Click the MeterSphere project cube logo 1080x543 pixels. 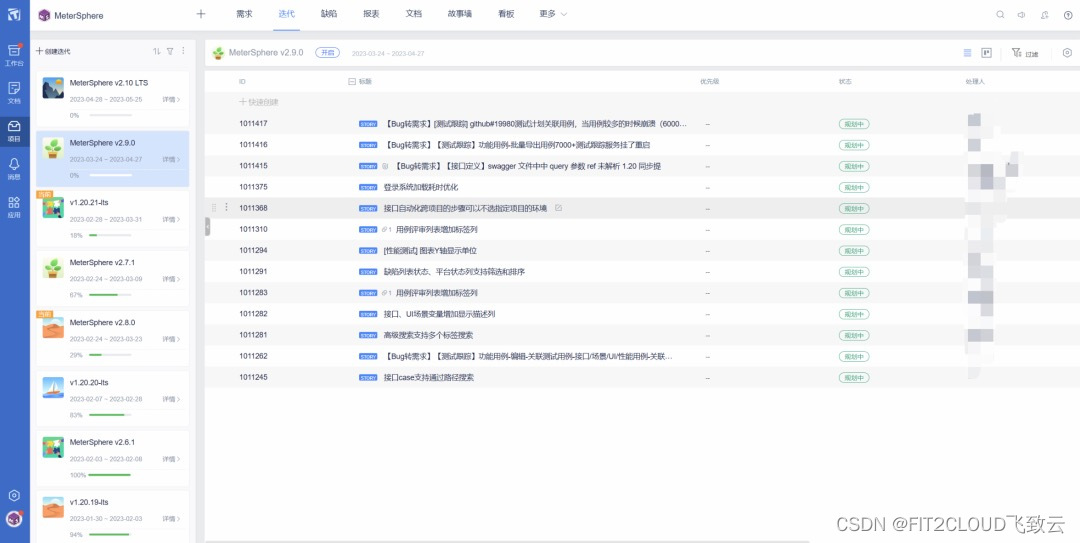[44, 15]
